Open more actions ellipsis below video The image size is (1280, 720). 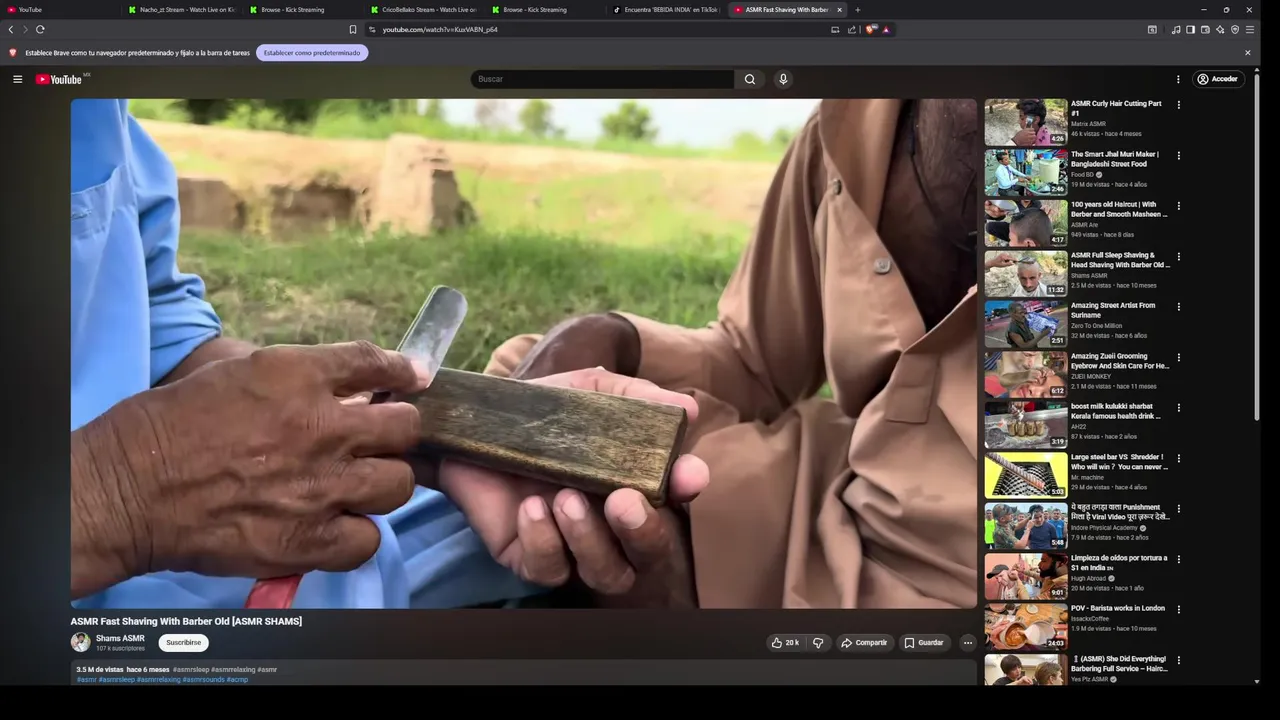click(967, 643)
